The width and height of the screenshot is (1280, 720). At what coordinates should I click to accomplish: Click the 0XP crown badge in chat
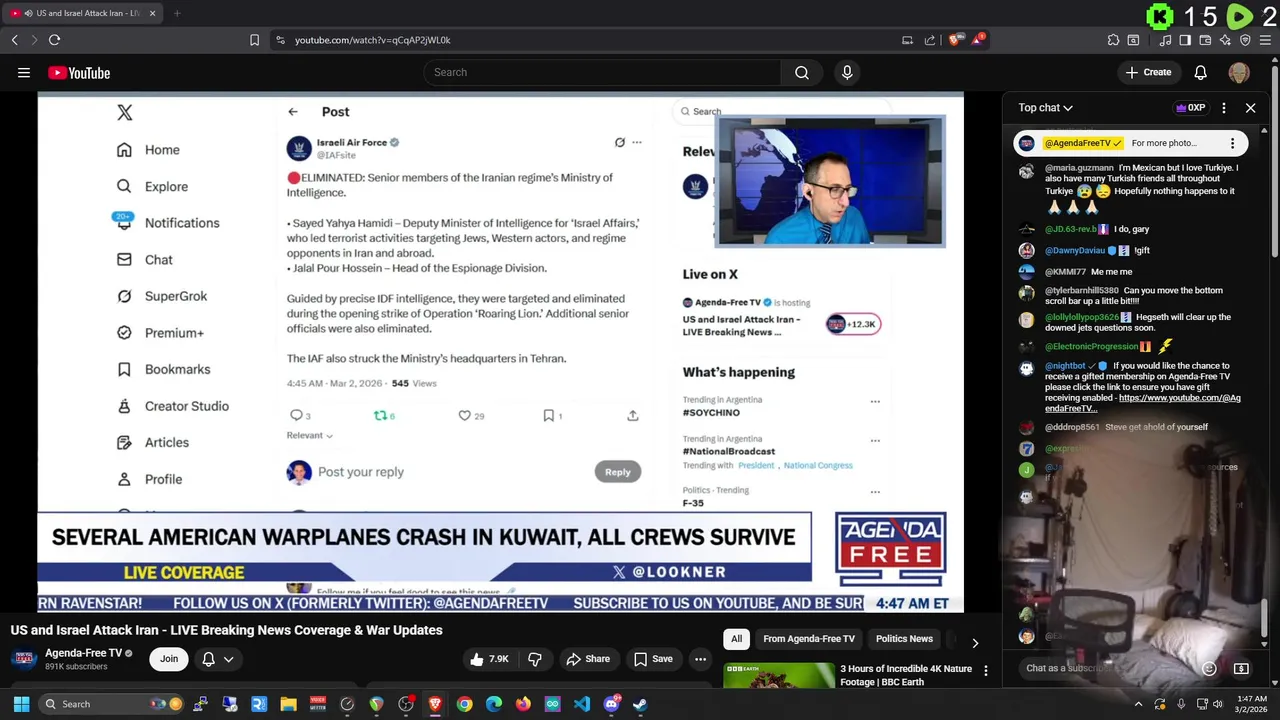tap(1190, 108)
